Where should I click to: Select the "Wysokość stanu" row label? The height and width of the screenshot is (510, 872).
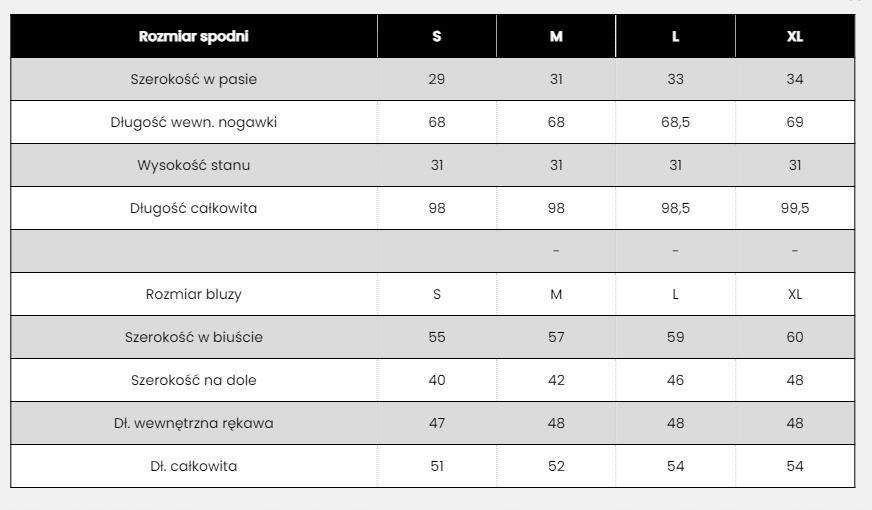click(194, 166)
